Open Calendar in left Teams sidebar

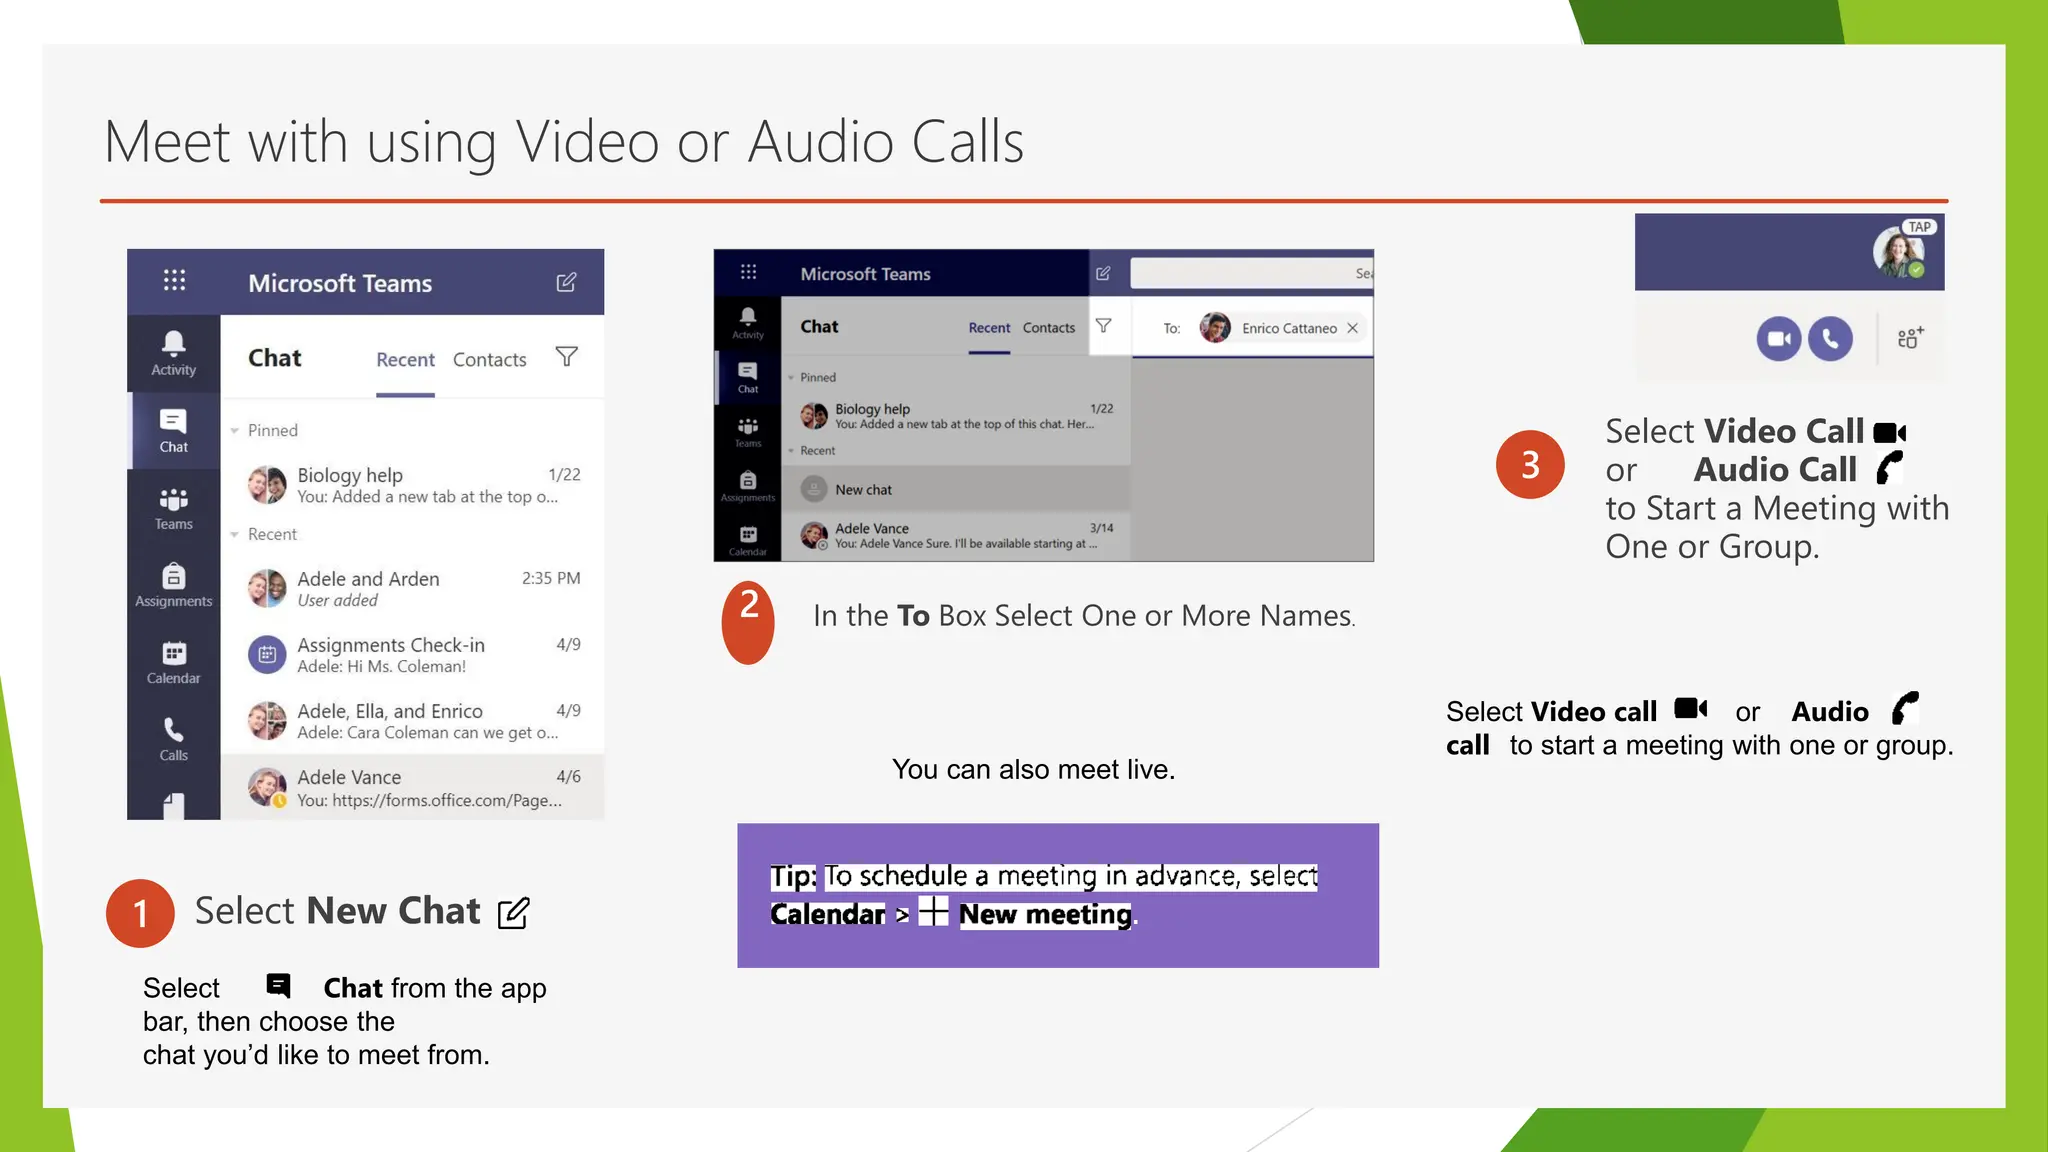(x=173, y=662)
